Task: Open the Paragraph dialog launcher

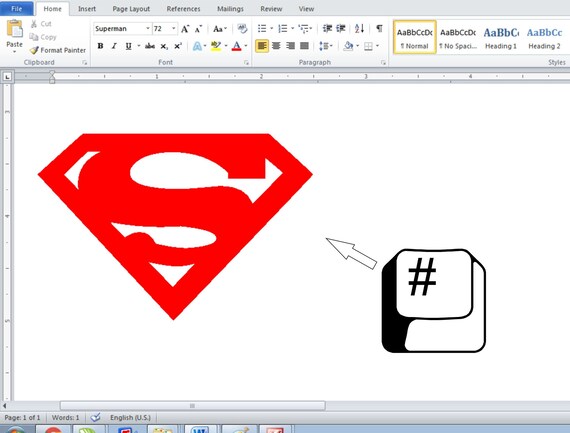Action: click(383, 63)
